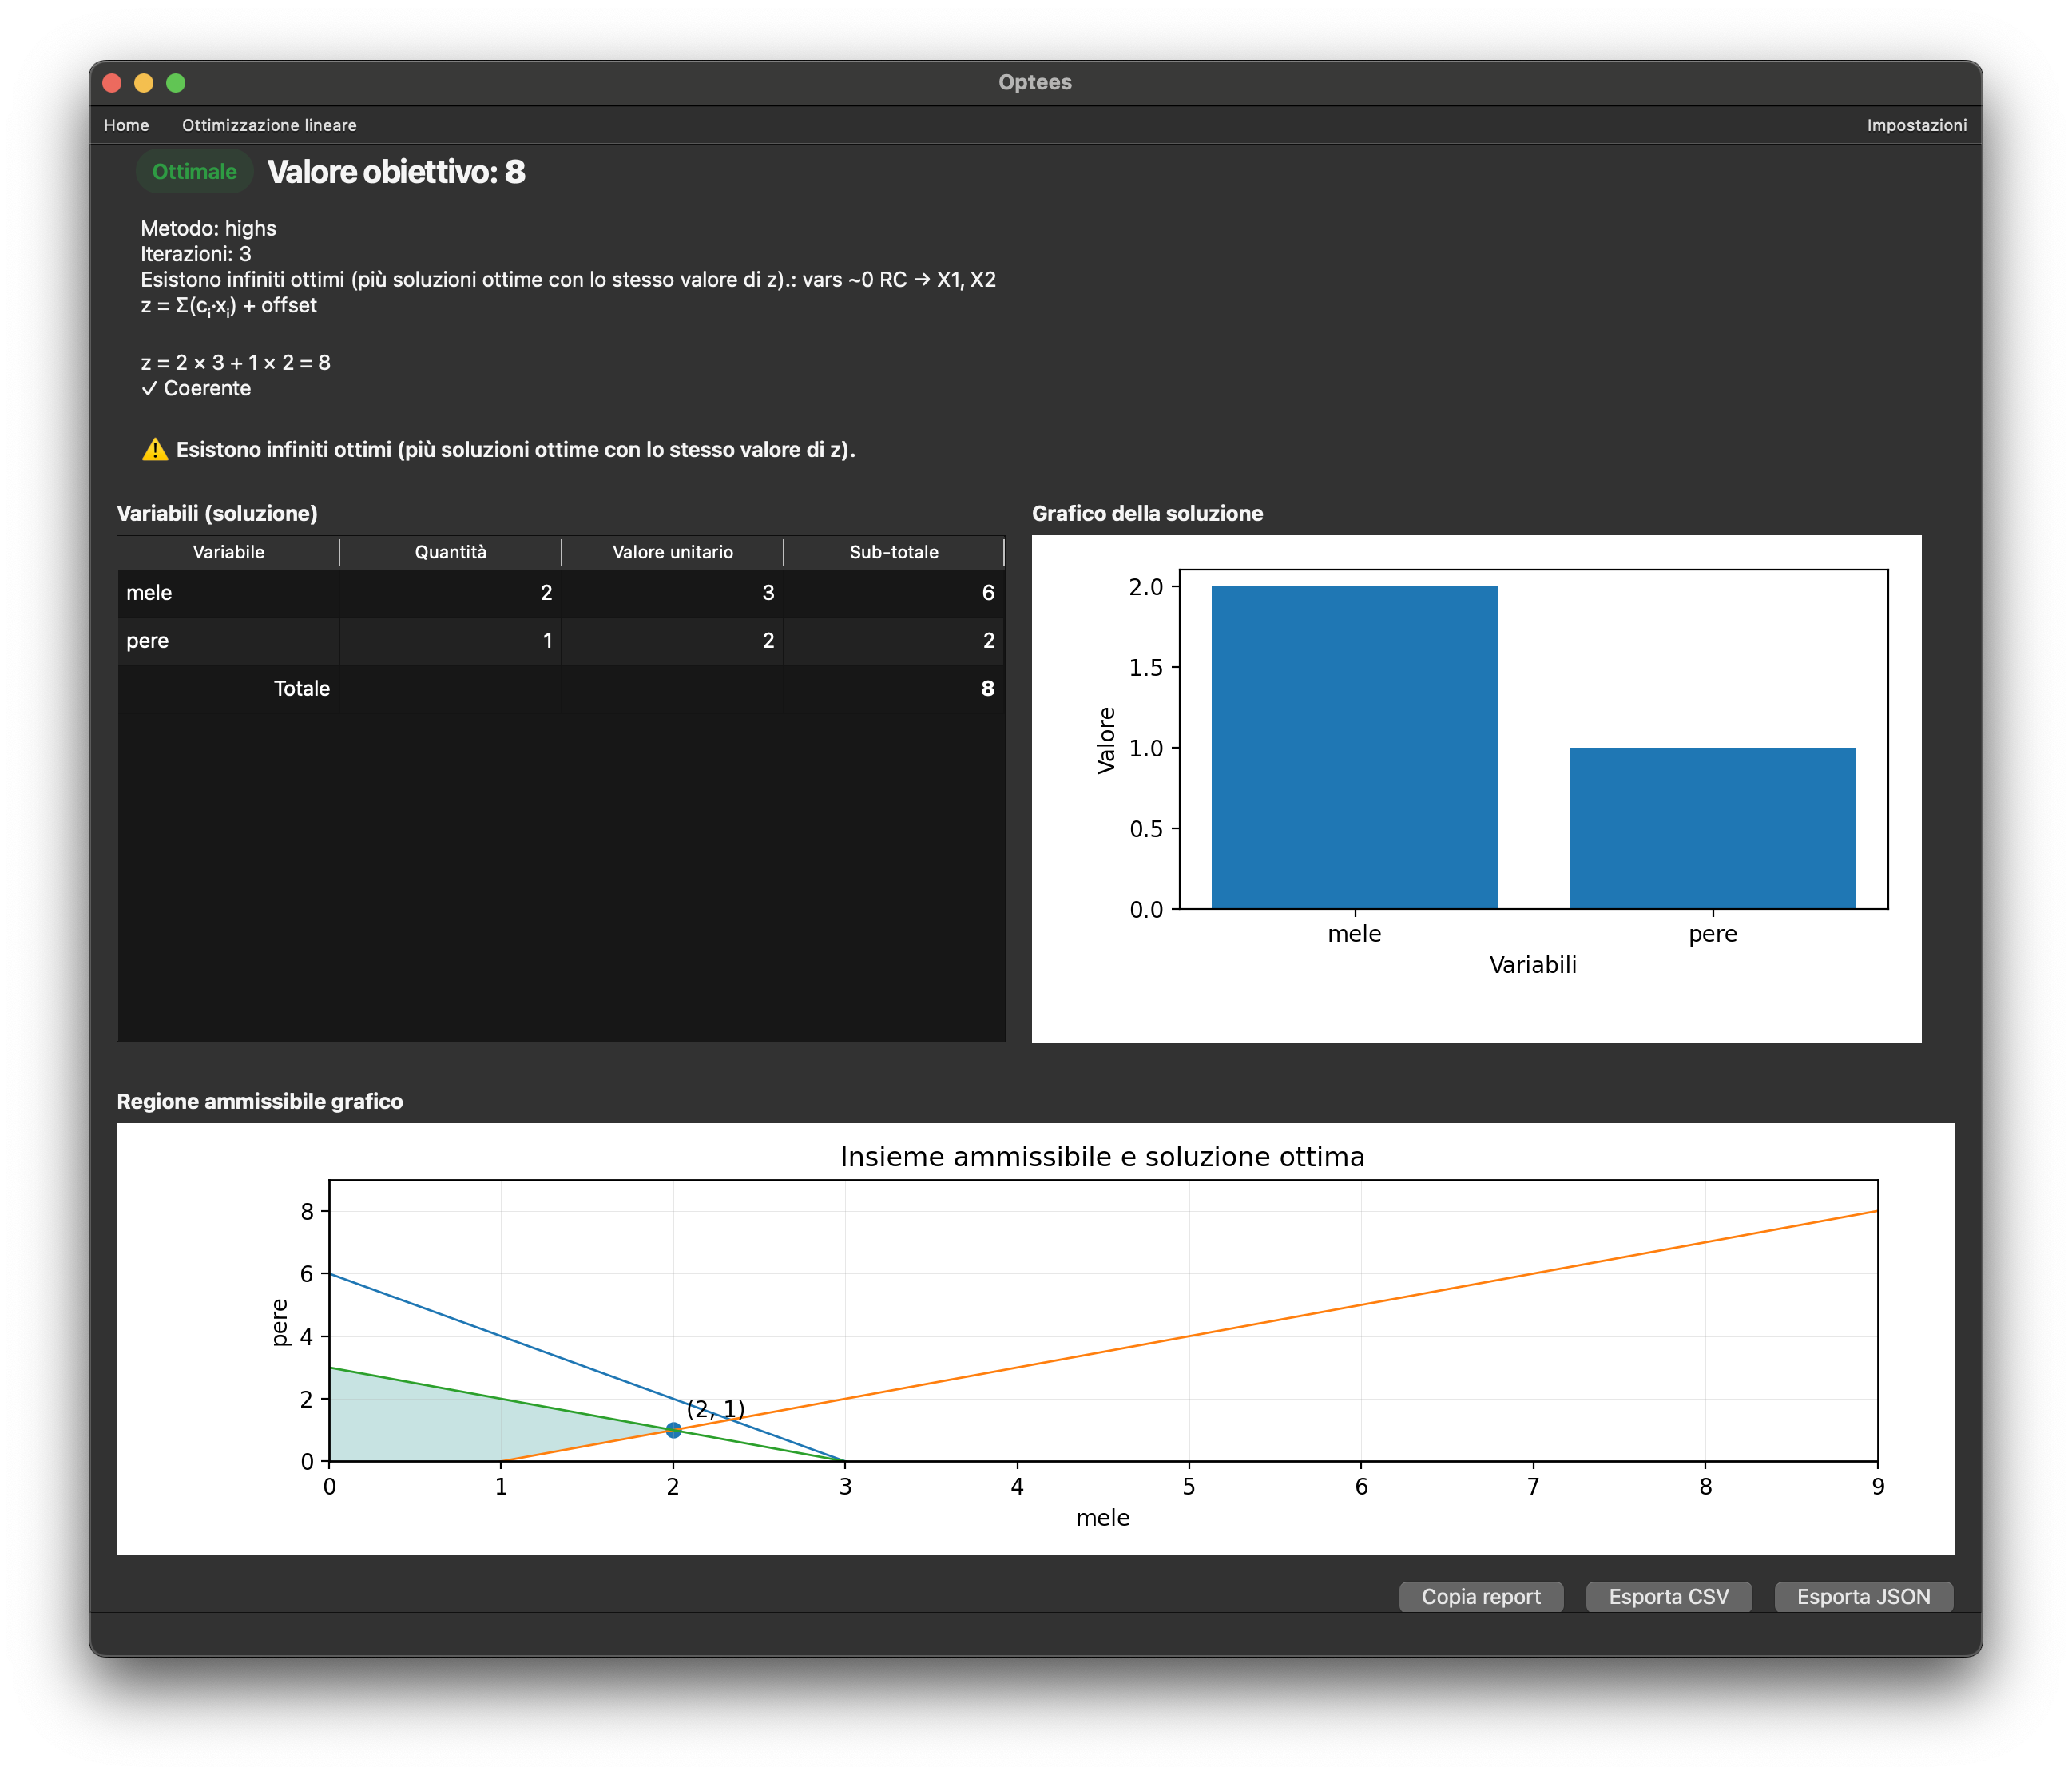
Task: Click the Quantità column header
Action: click(x=450, y=552)
